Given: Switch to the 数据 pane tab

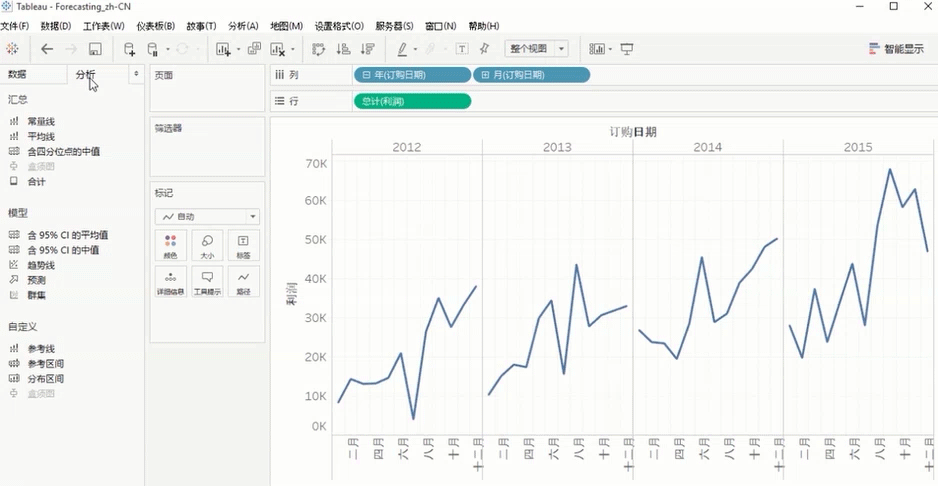Looking at the screenshot, I should [18, 74].
